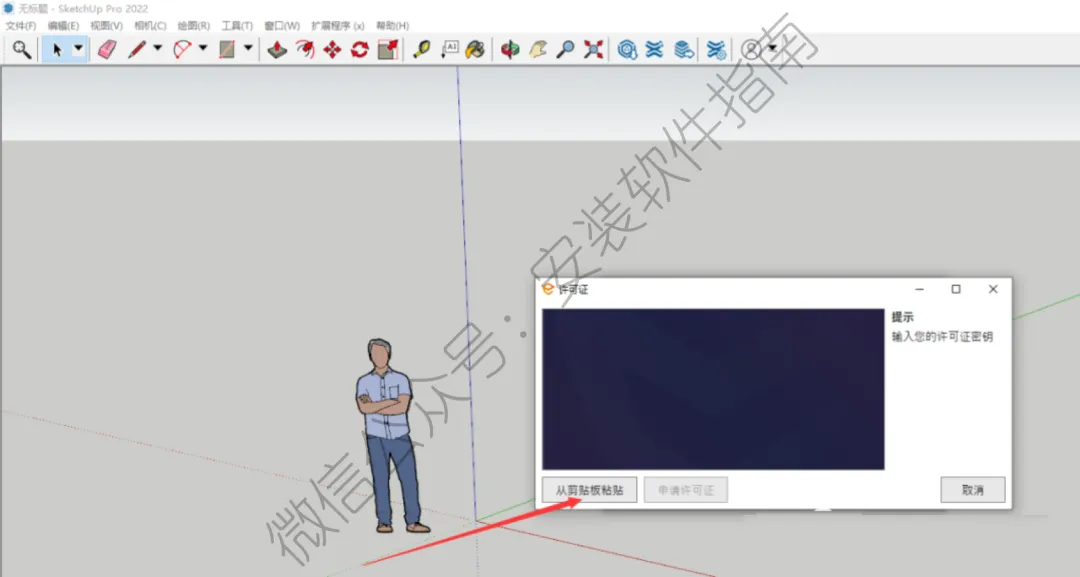
Task: Expand the Rectangle shape dropdown arrow
Action: tap(248, 48)
